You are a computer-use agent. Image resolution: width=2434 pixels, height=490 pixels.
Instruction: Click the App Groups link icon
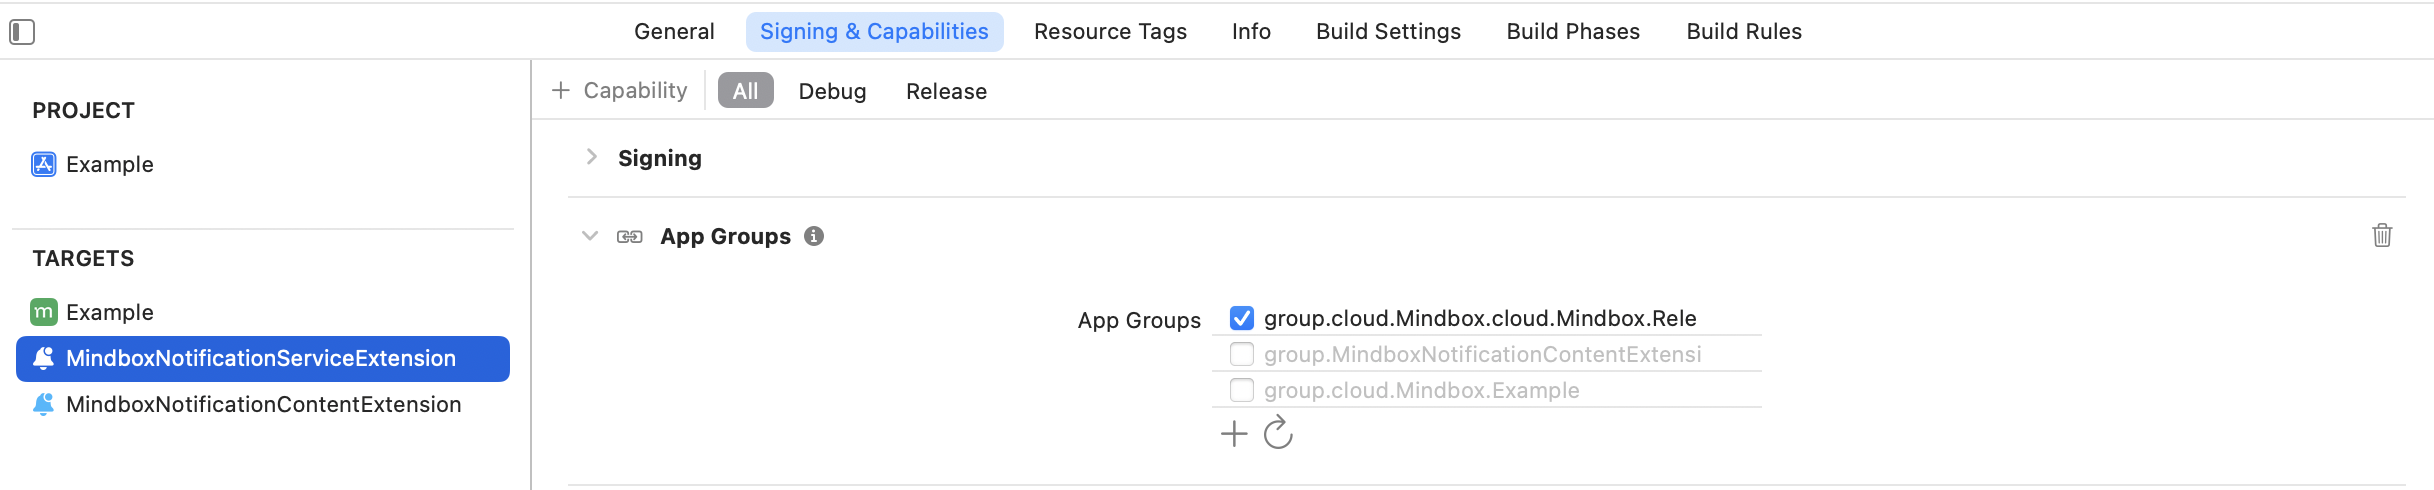point(629,237)
